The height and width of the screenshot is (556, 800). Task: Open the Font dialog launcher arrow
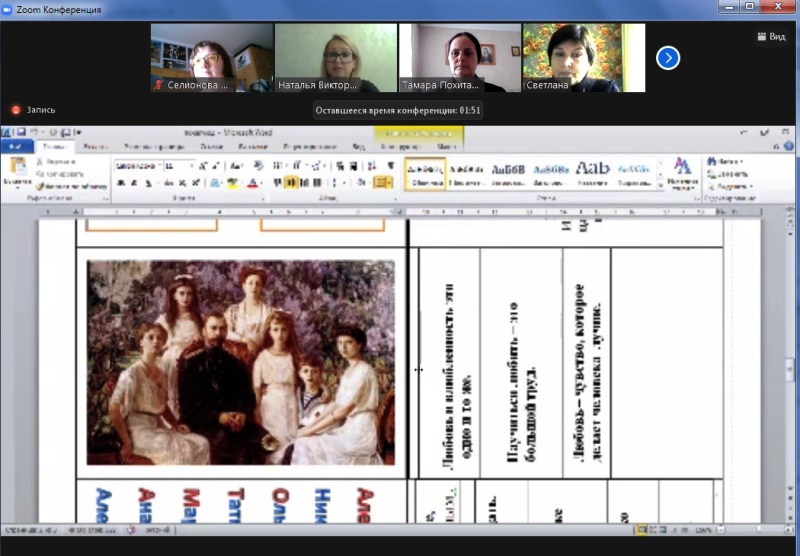pyautogui.click(x=263, y=198)
